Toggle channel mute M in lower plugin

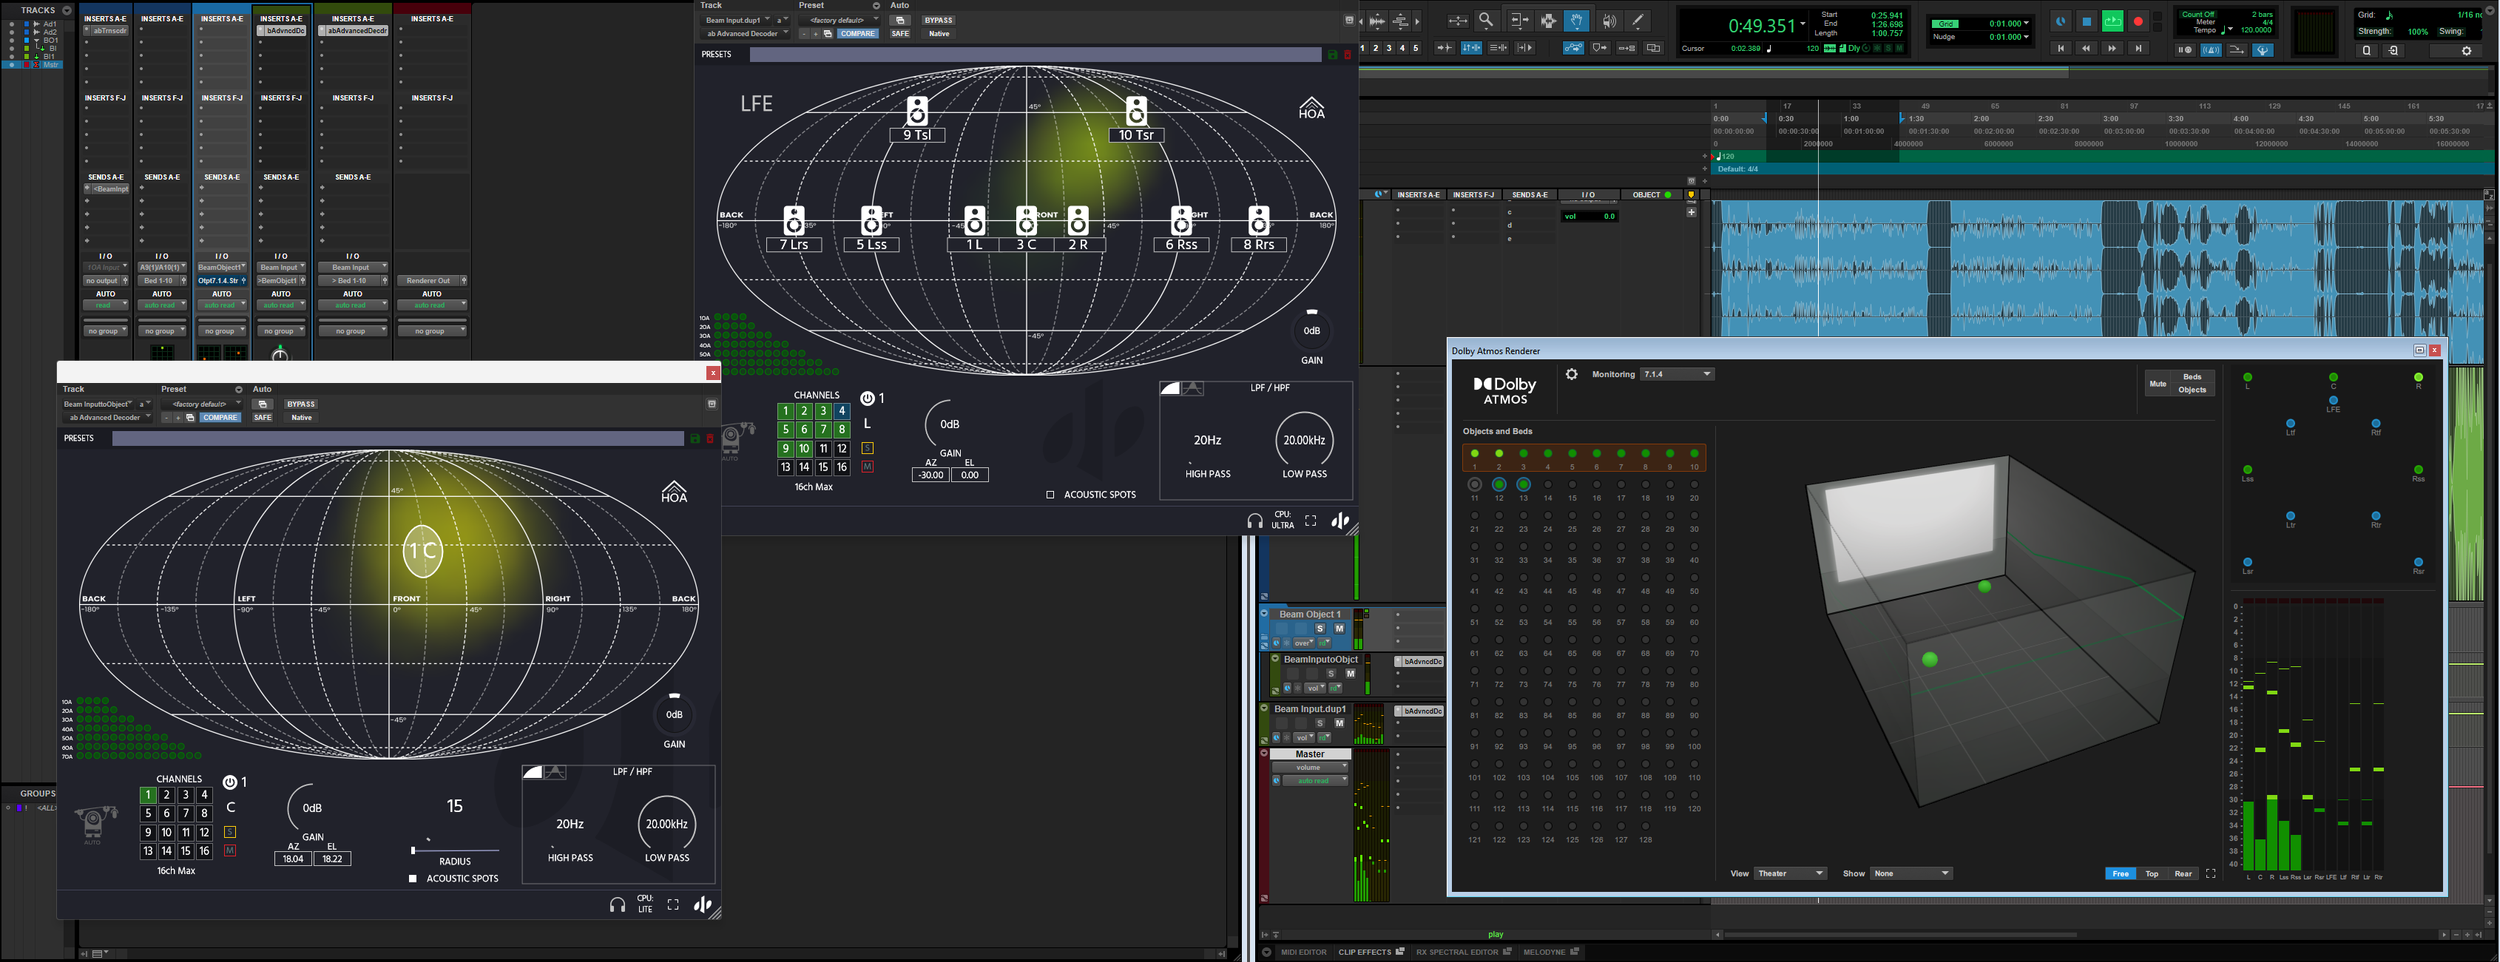[230, 850]
